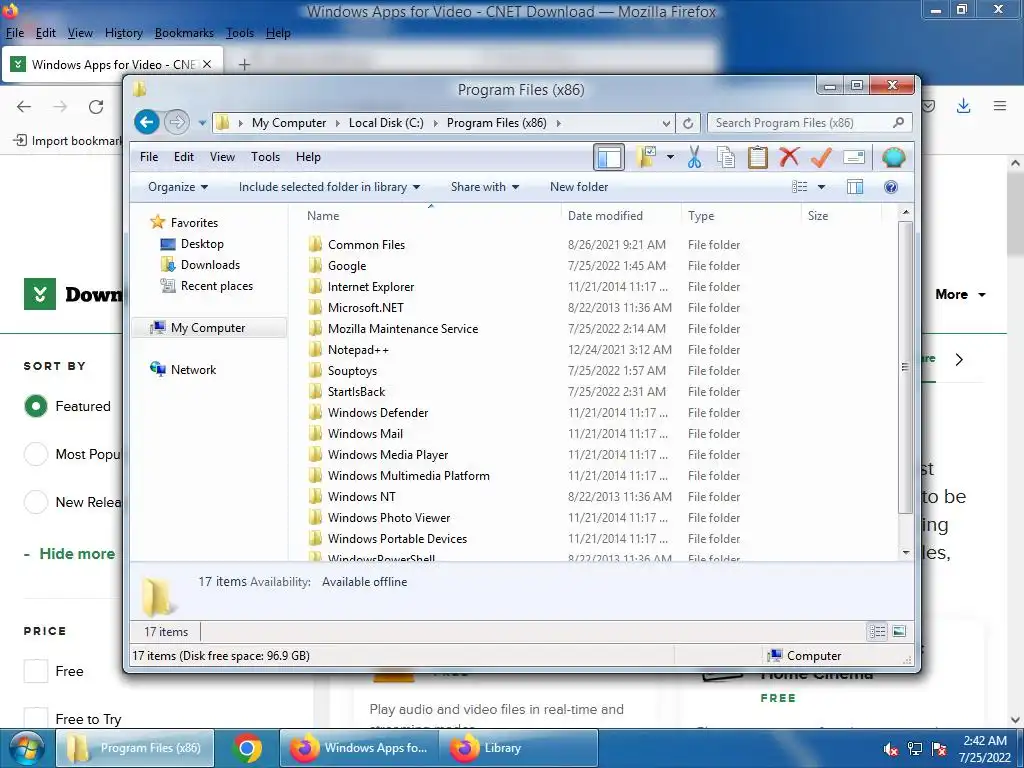Image resolution: width=1024 pixels, height=768 pixels.
Task: Open Explorer help via question mark icon
Action: point(890,187)
